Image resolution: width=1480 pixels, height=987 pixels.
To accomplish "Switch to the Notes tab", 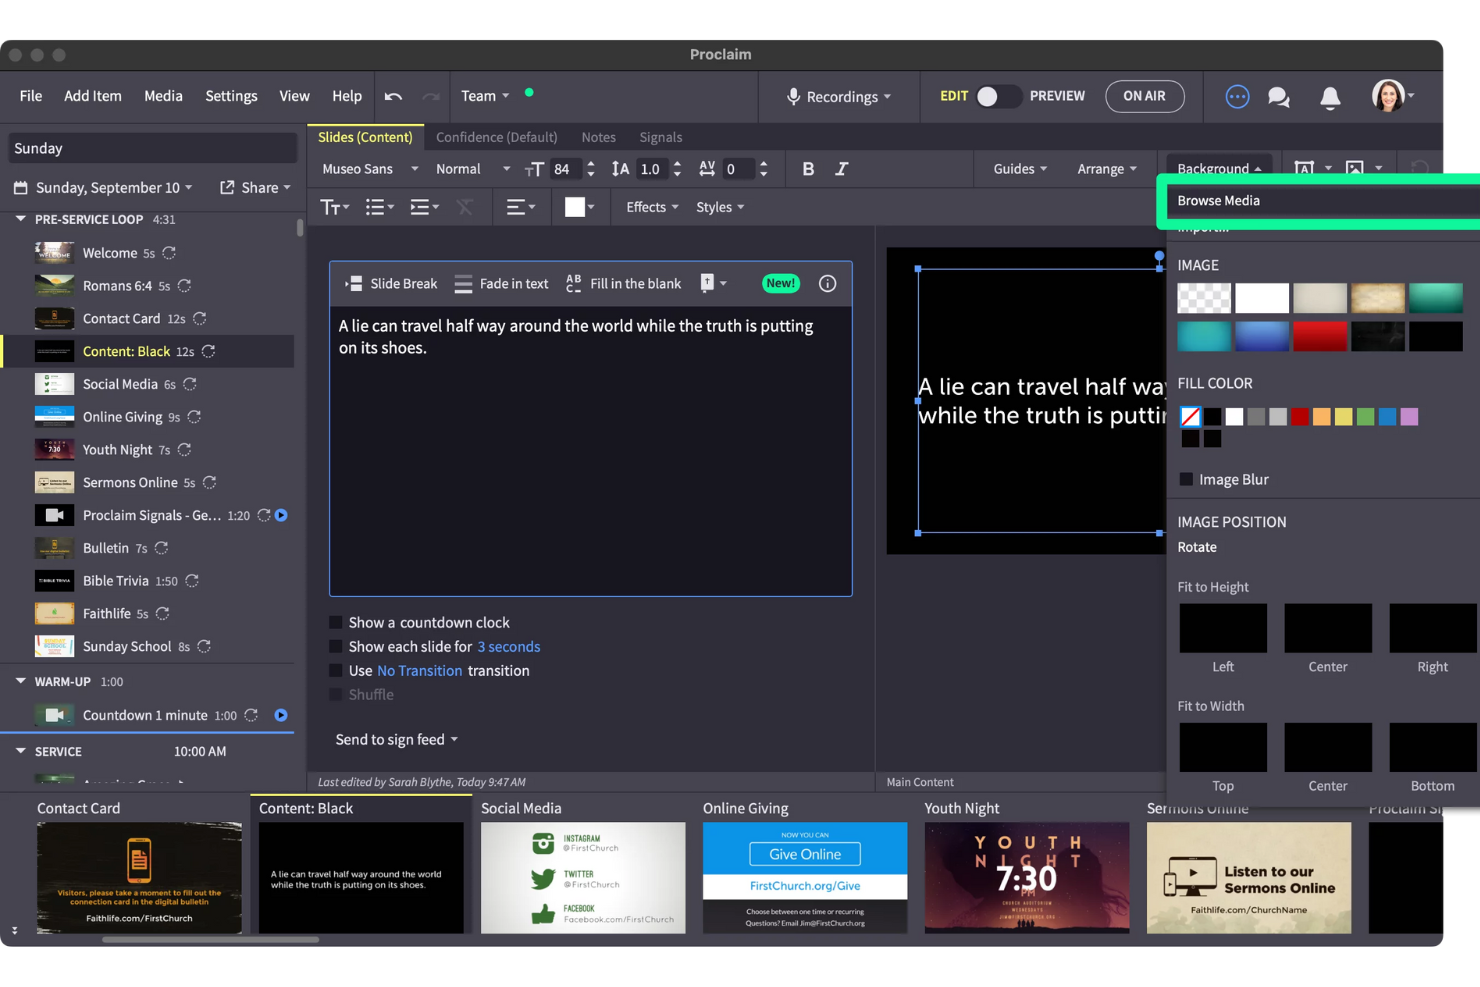I will pos(598,137).
